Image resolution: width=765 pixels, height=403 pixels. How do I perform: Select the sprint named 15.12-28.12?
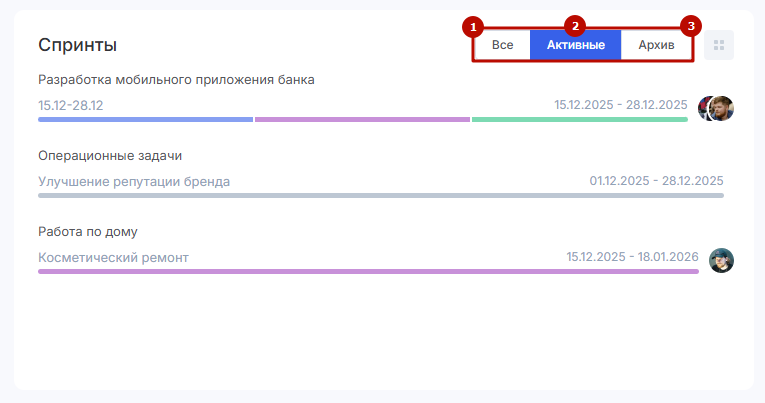pos(71,105)
